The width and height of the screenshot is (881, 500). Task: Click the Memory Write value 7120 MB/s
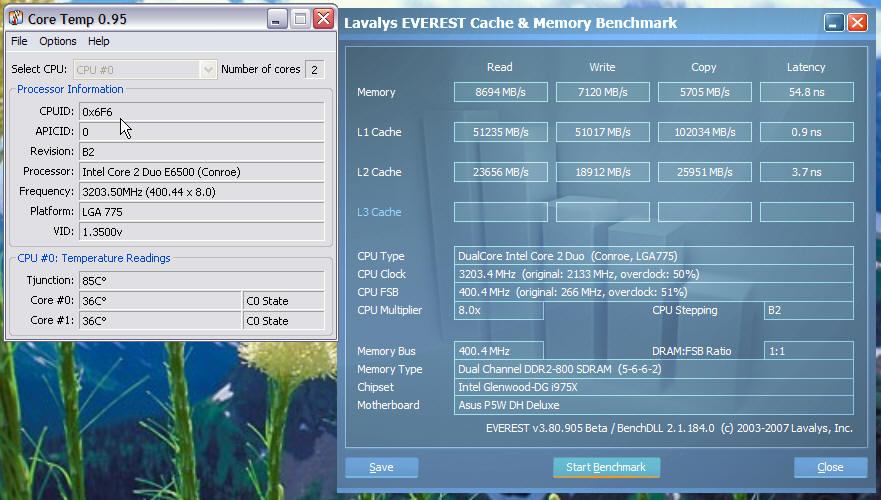coord(603,92)
